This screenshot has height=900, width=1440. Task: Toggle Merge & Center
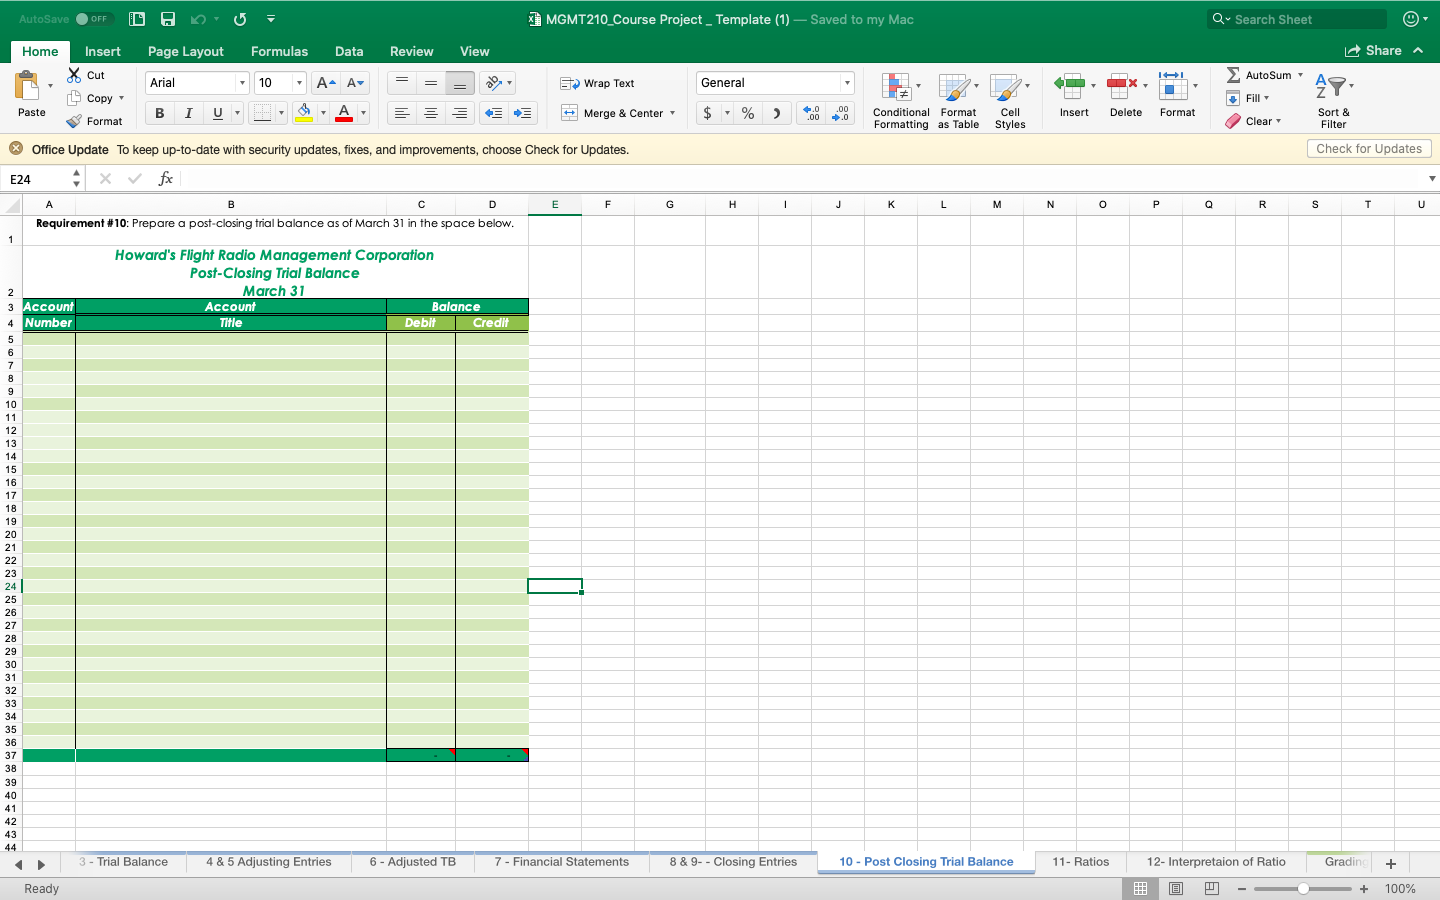click(x=612, y=113)
